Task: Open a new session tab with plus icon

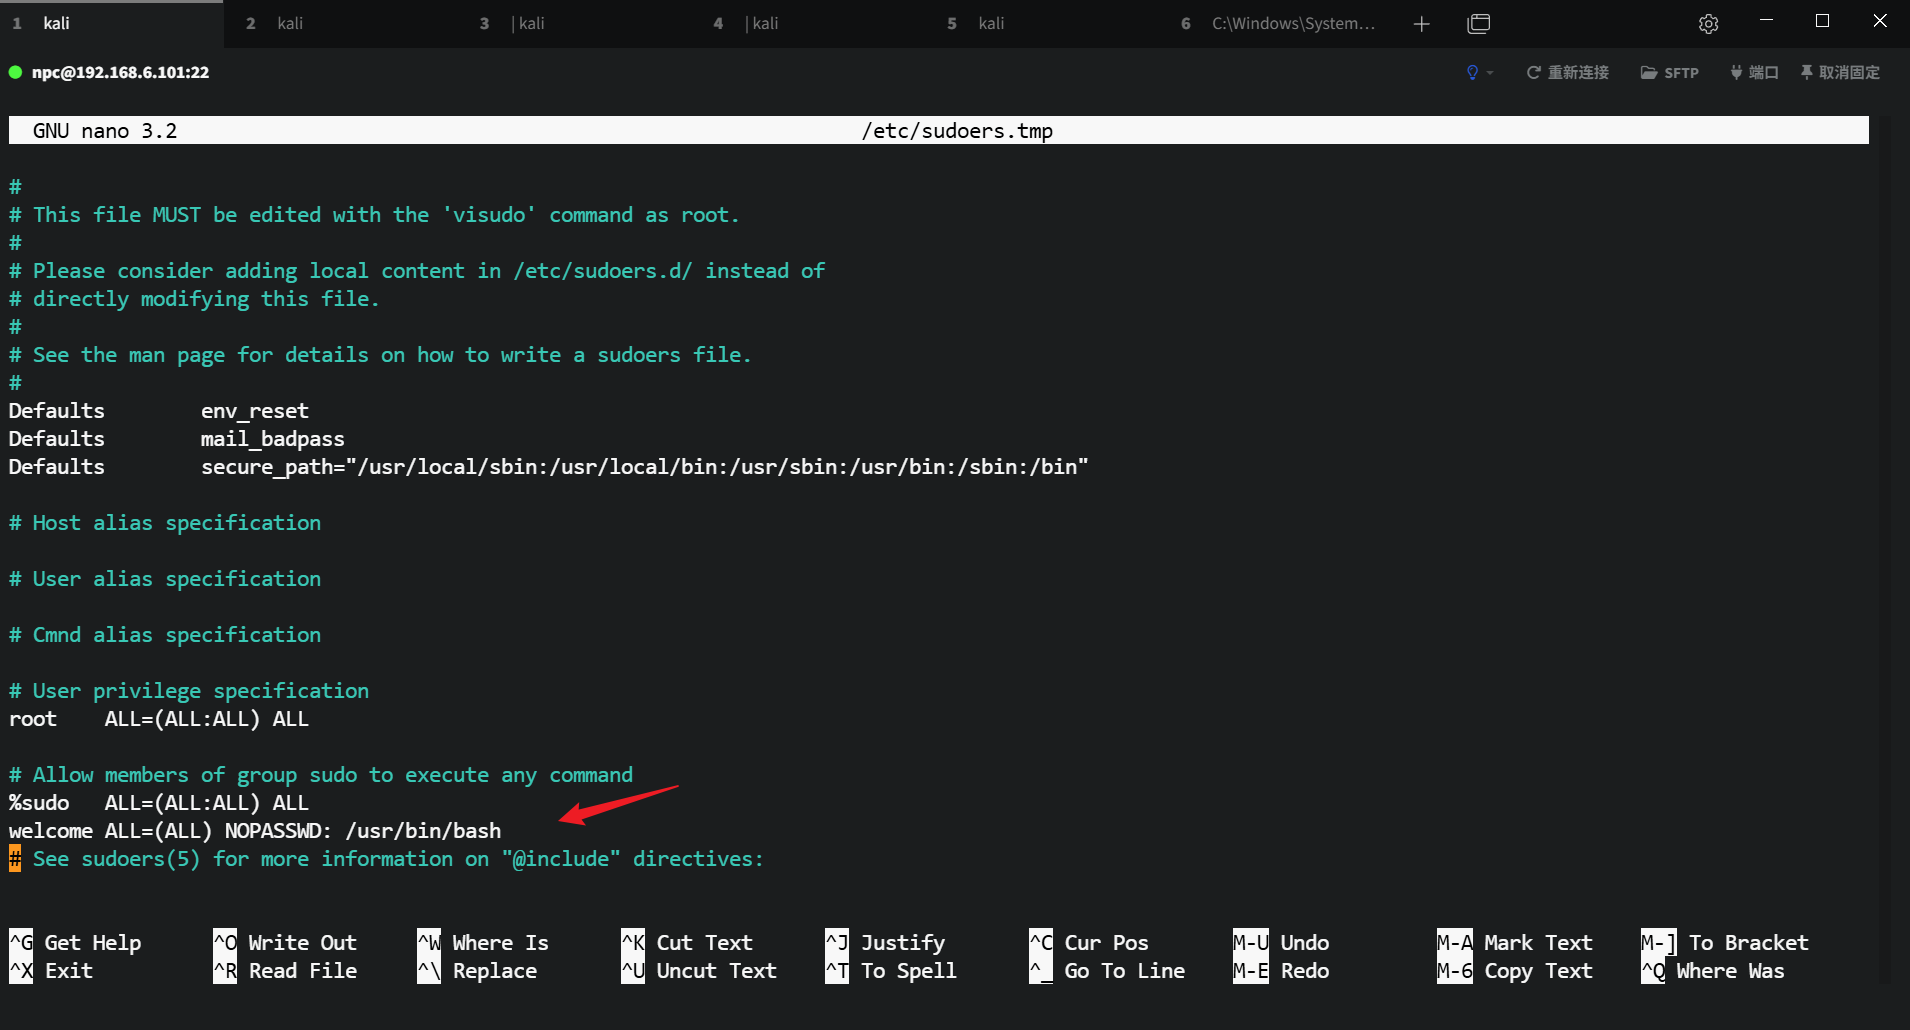Action: [1421, 24]
